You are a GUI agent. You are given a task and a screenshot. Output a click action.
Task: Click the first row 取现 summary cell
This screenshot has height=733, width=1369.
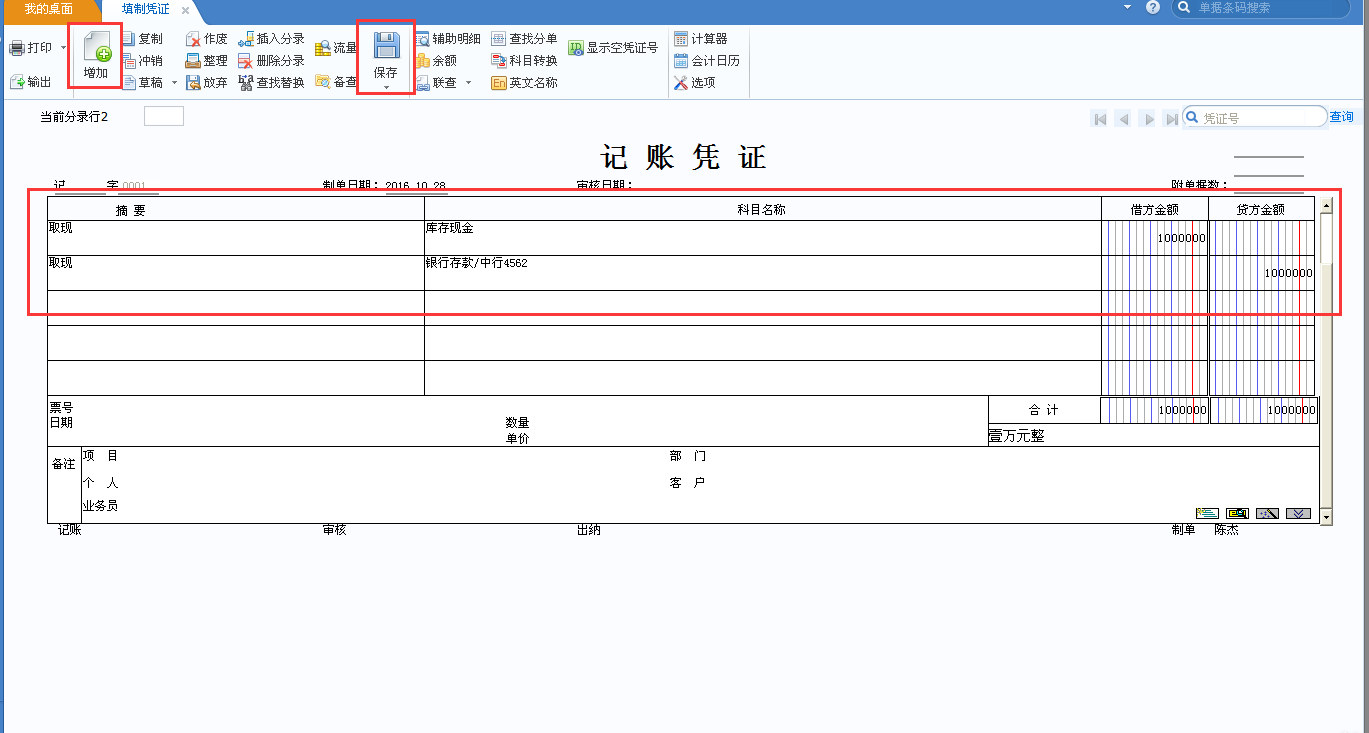(x=236, y=238)
